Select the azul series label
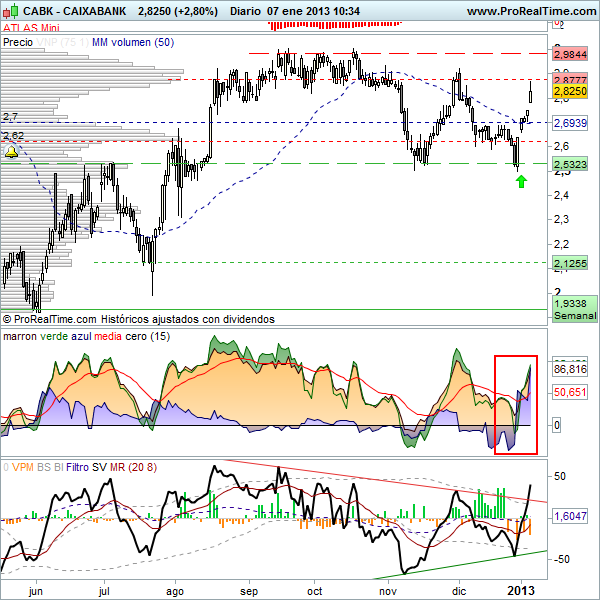 (81, 336)
